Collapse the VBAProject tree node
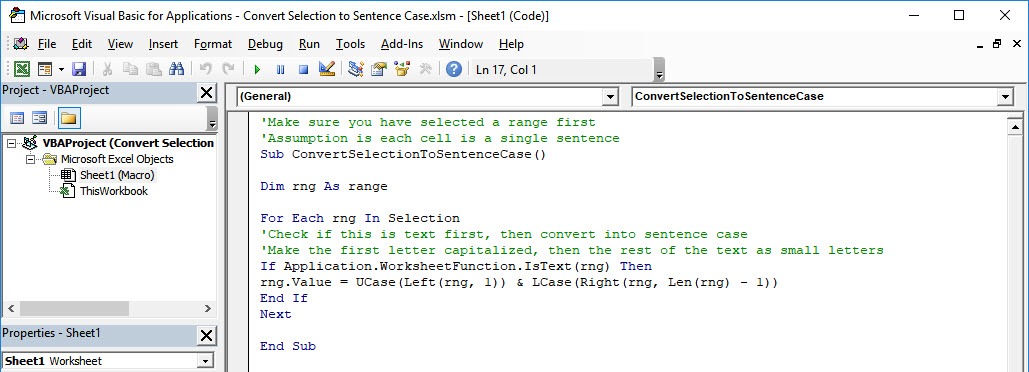1029x372 pixels. point(12,143)
